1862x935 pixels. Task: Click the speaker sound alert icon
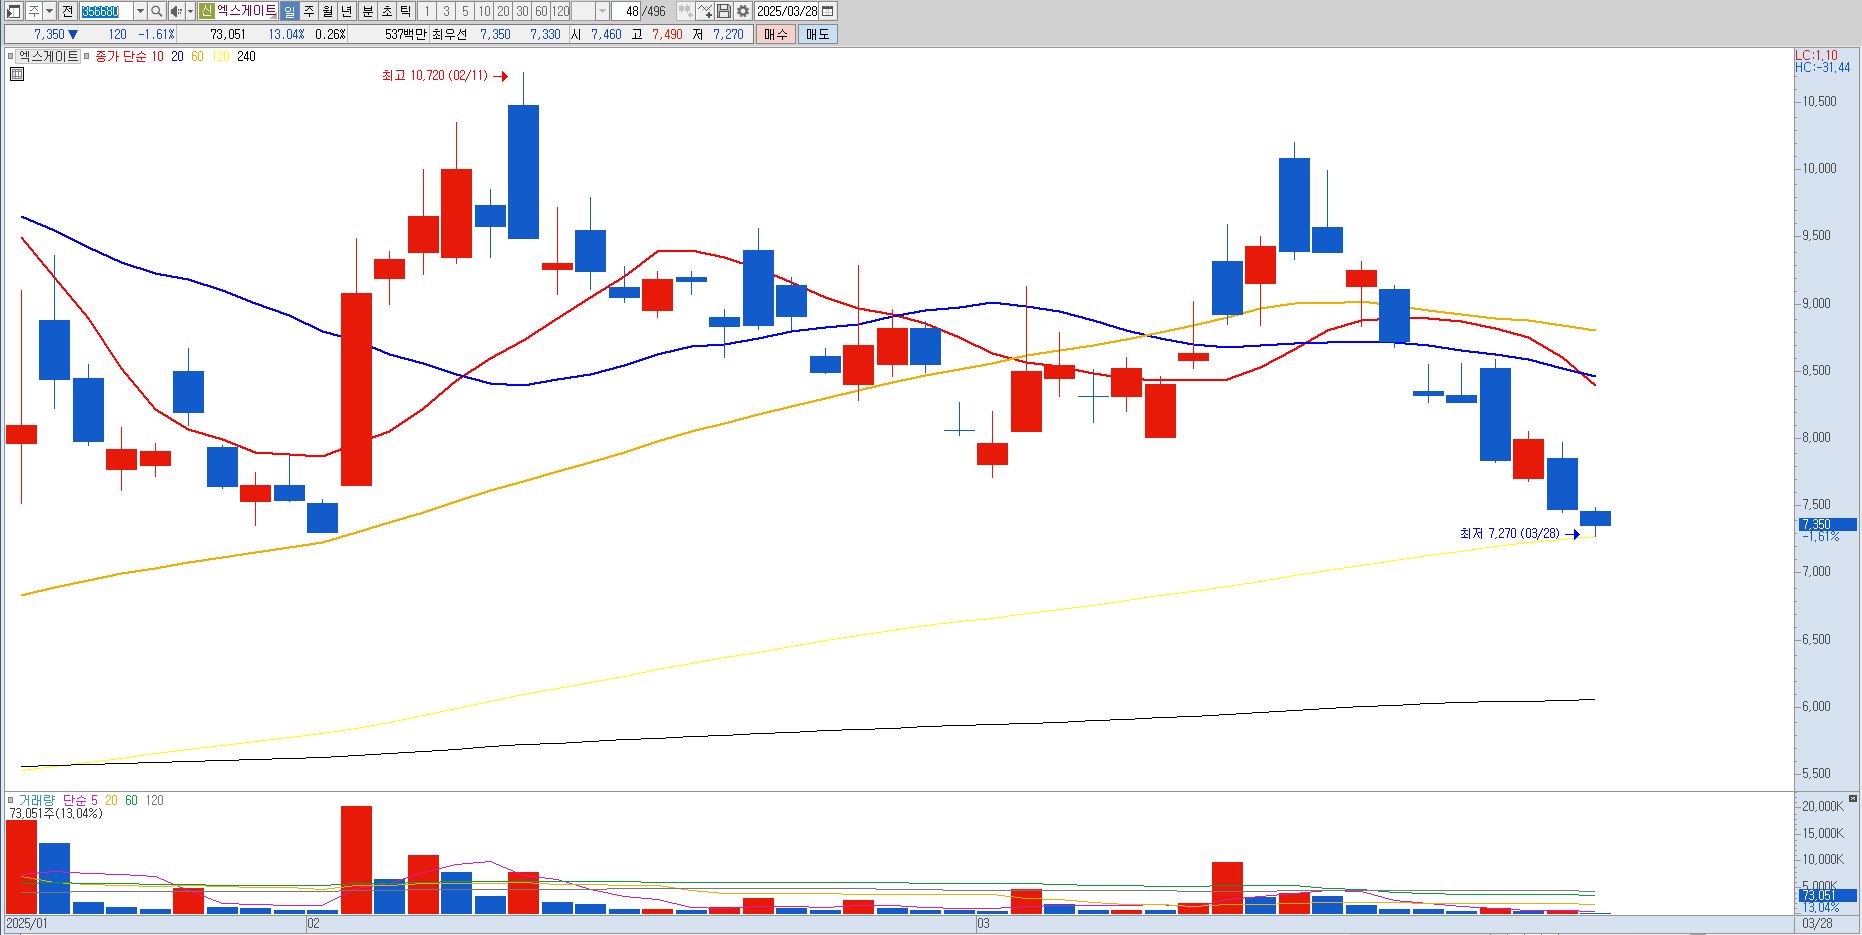point(176,11)
